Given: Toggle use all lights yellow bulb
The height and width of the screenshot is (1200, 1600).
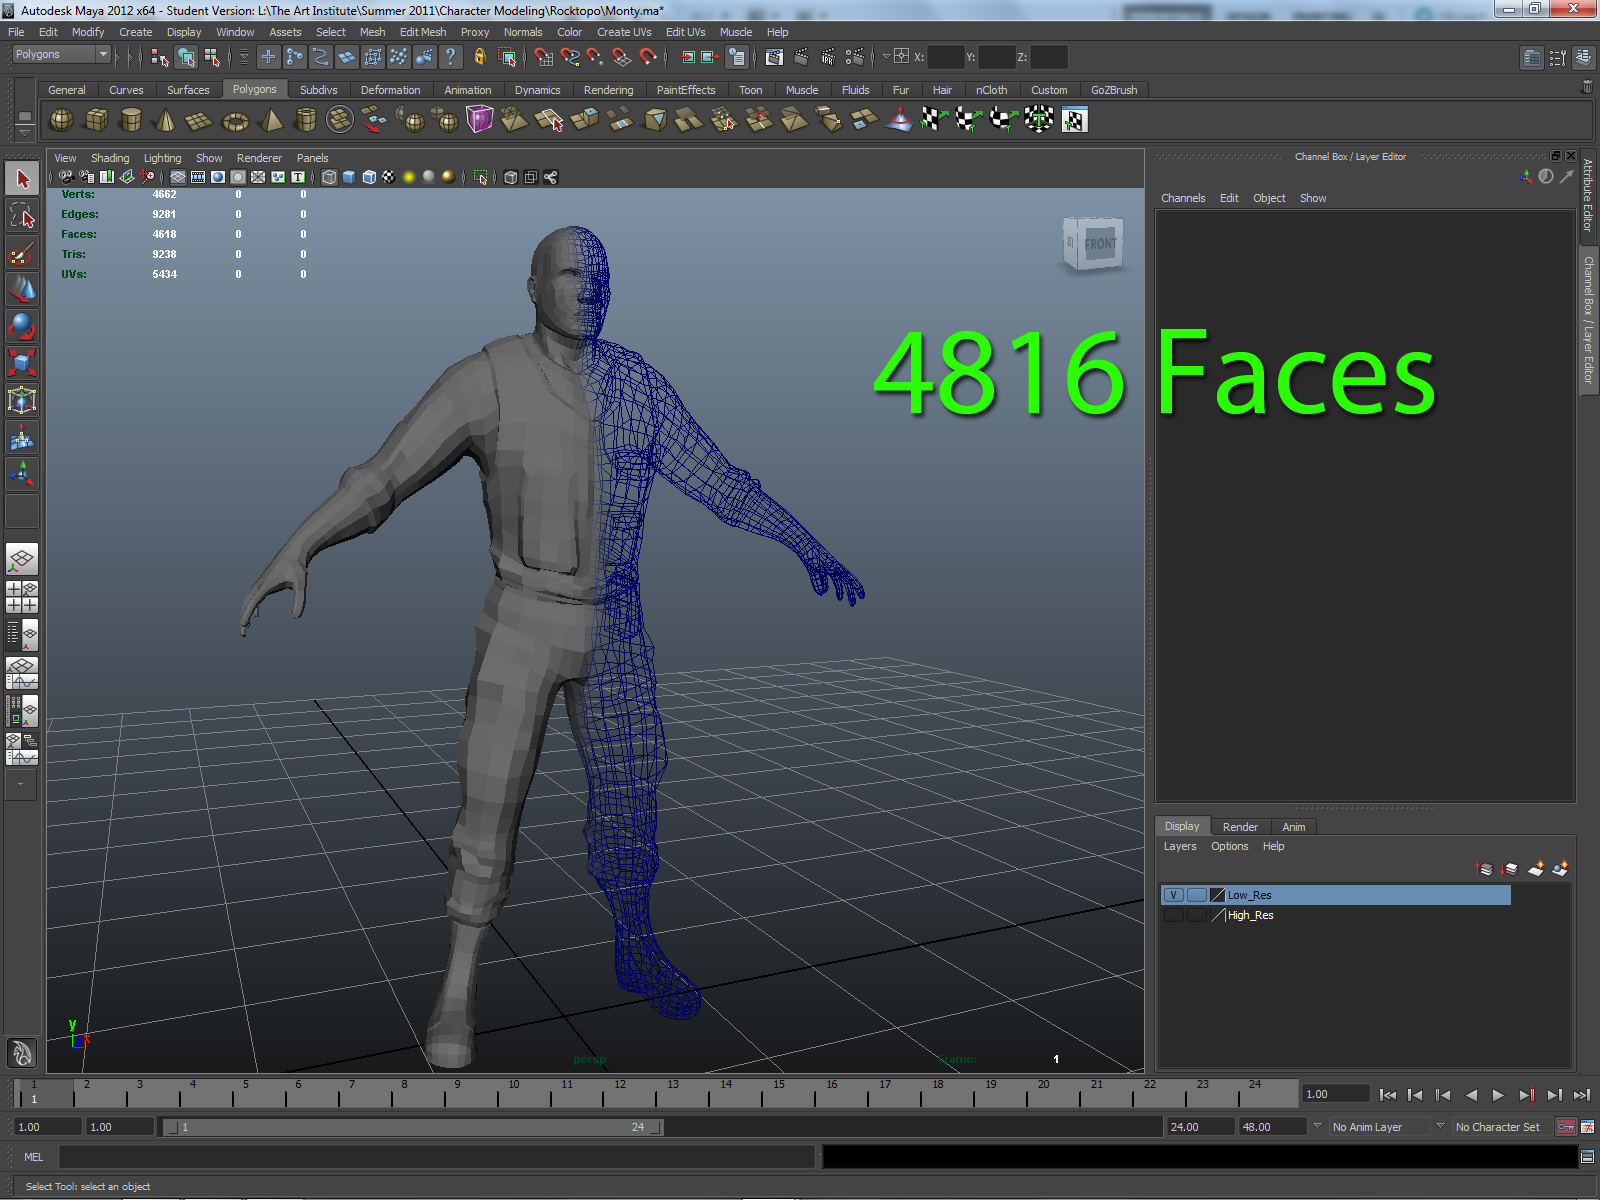Looking at the screenshot, I should pos(409,177).
